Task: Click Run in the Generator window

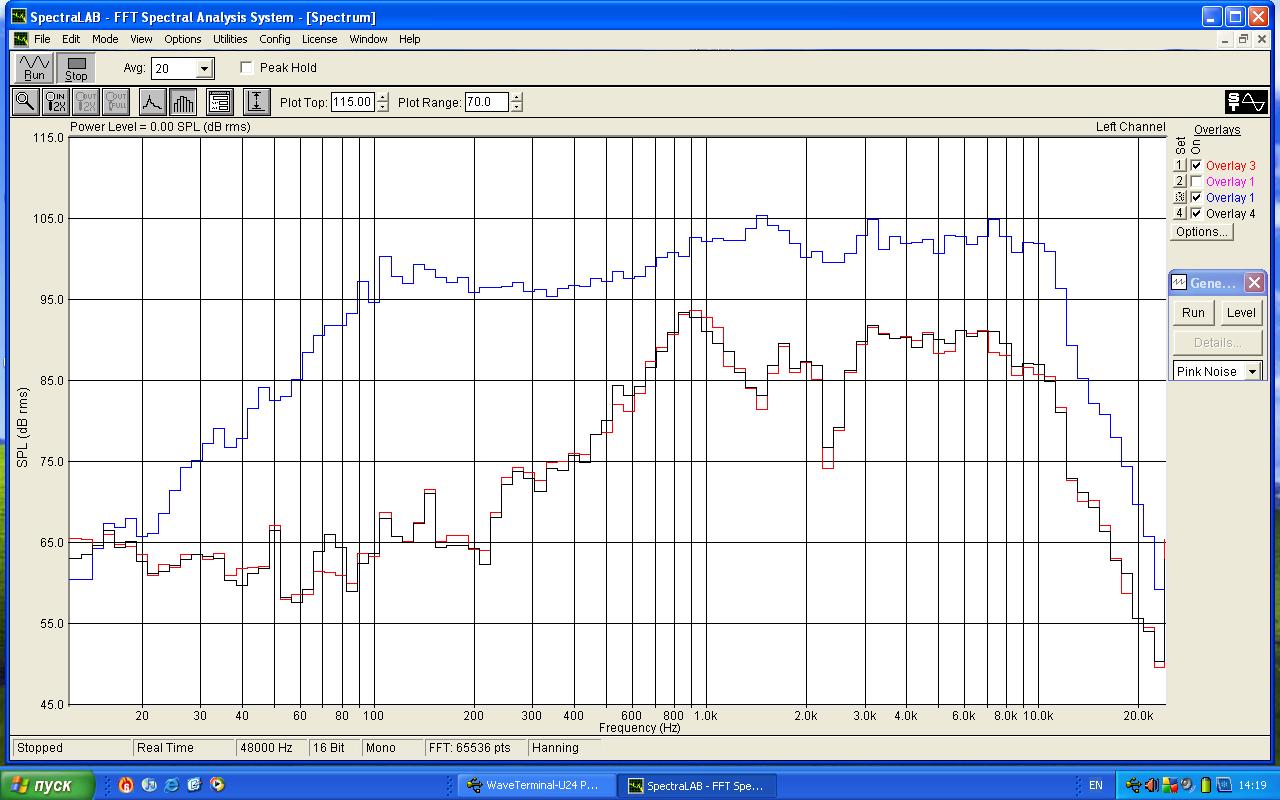Action: click(1193, 313)
